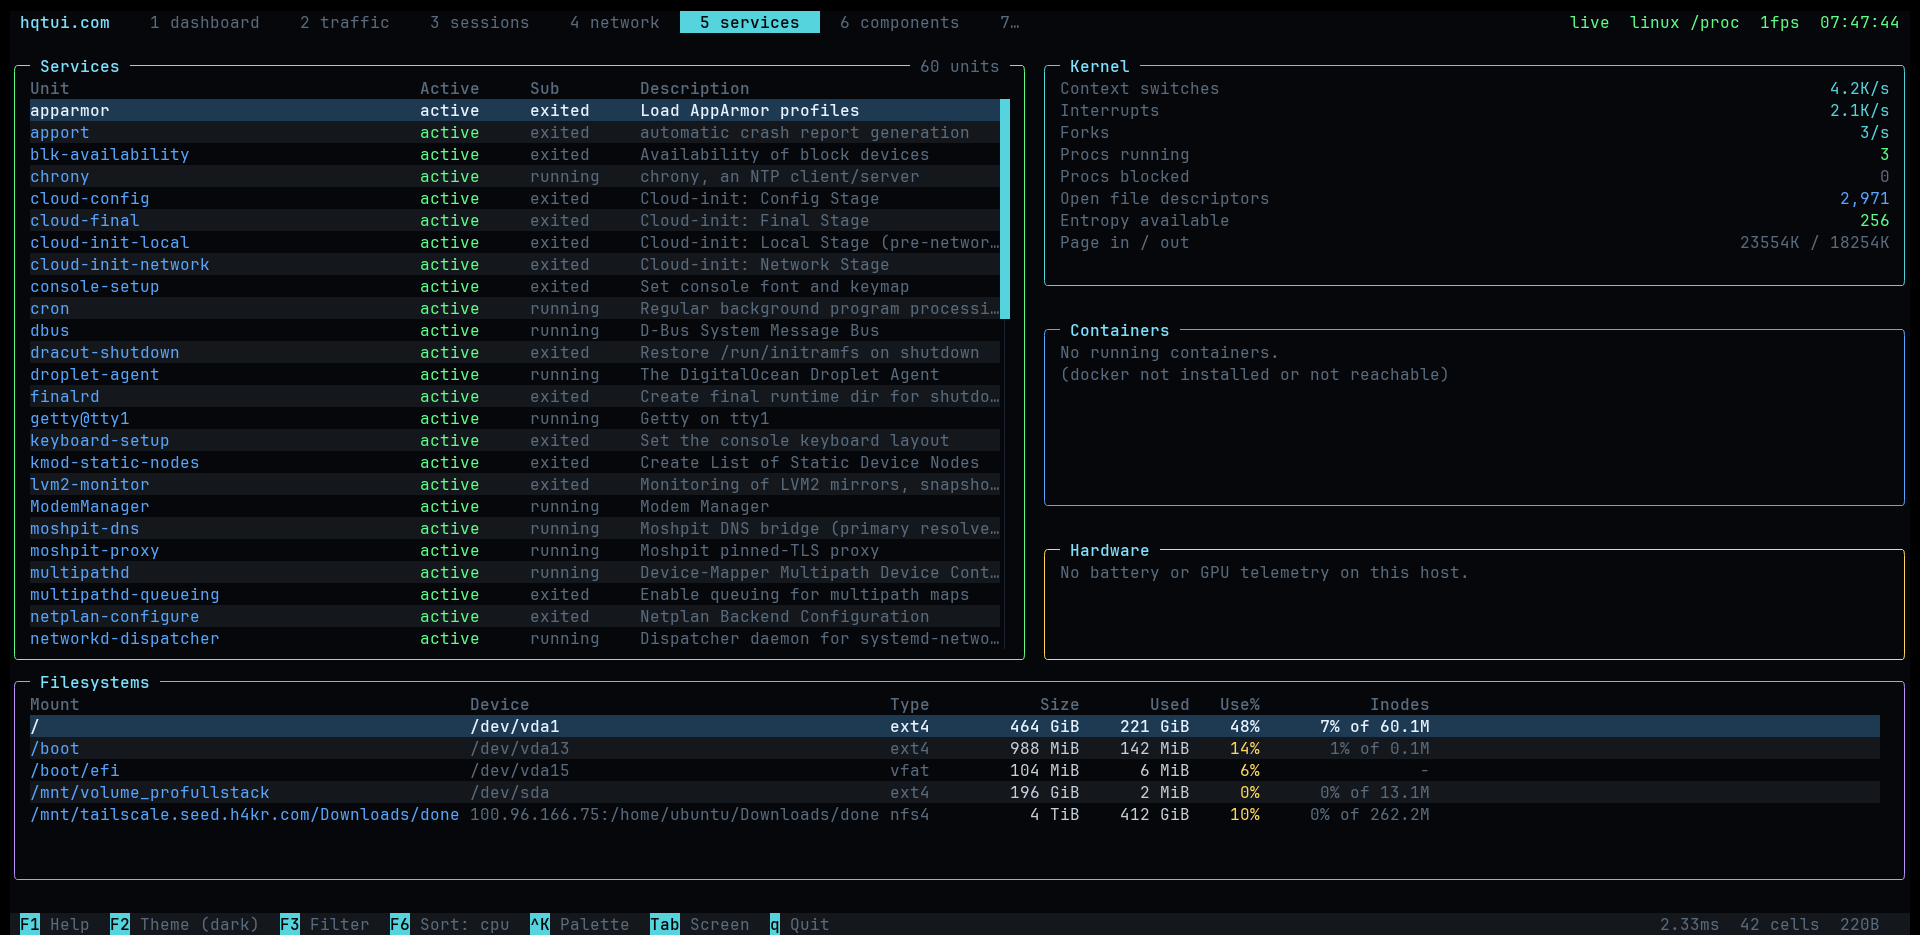1920x935 pixels.
Task: Click the linux /proc source label
Action: [1685, 22]
